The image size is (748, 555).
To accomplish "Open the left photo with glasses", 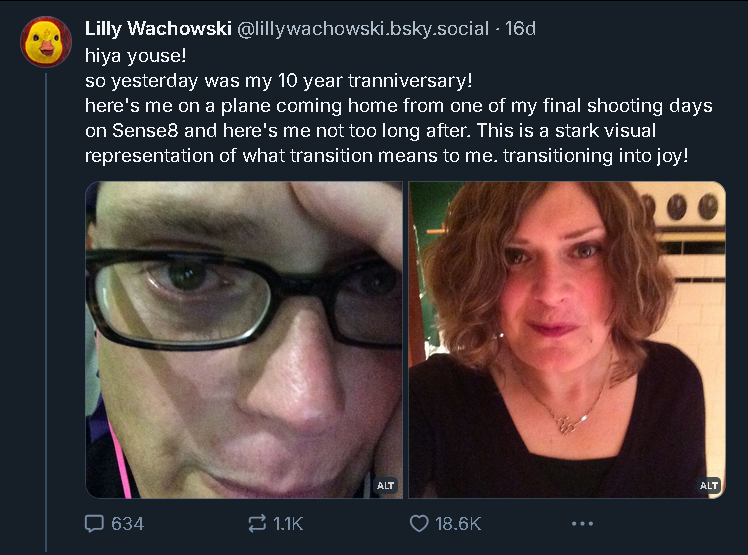I will (x=243, y=340).
